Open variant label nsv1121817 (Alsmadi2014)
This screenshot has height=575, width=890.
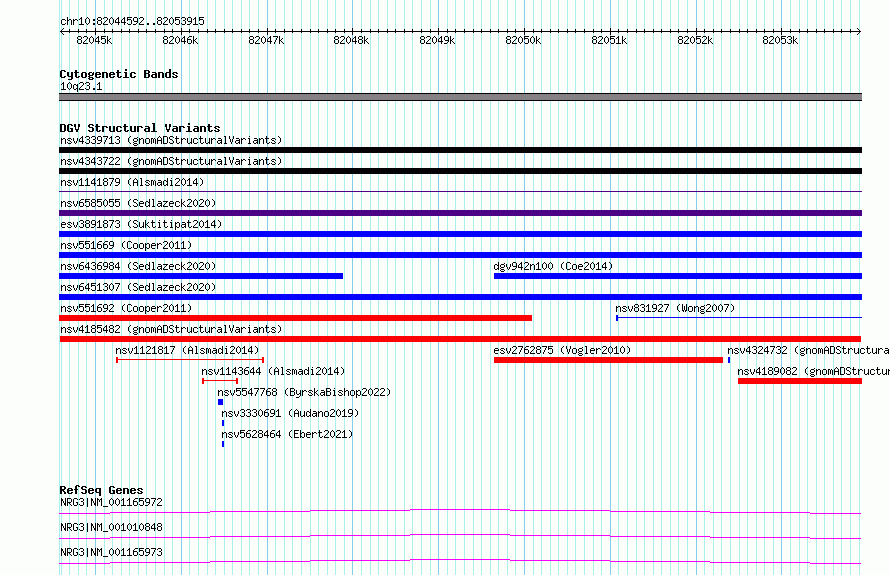(187, 350)
